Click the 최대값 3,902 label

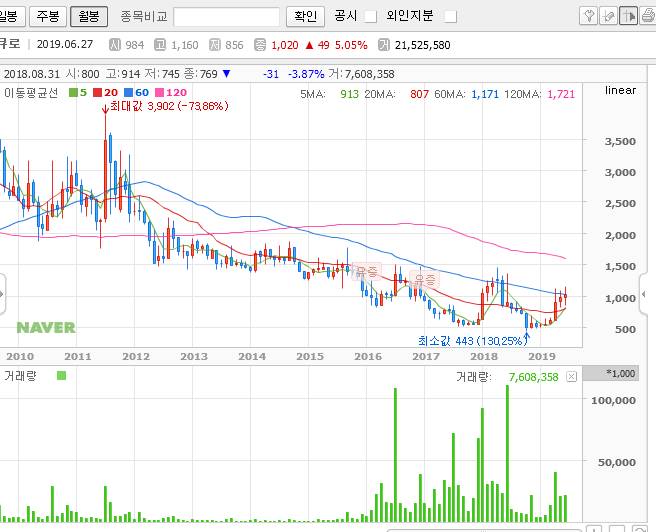(x=169, y=106)
